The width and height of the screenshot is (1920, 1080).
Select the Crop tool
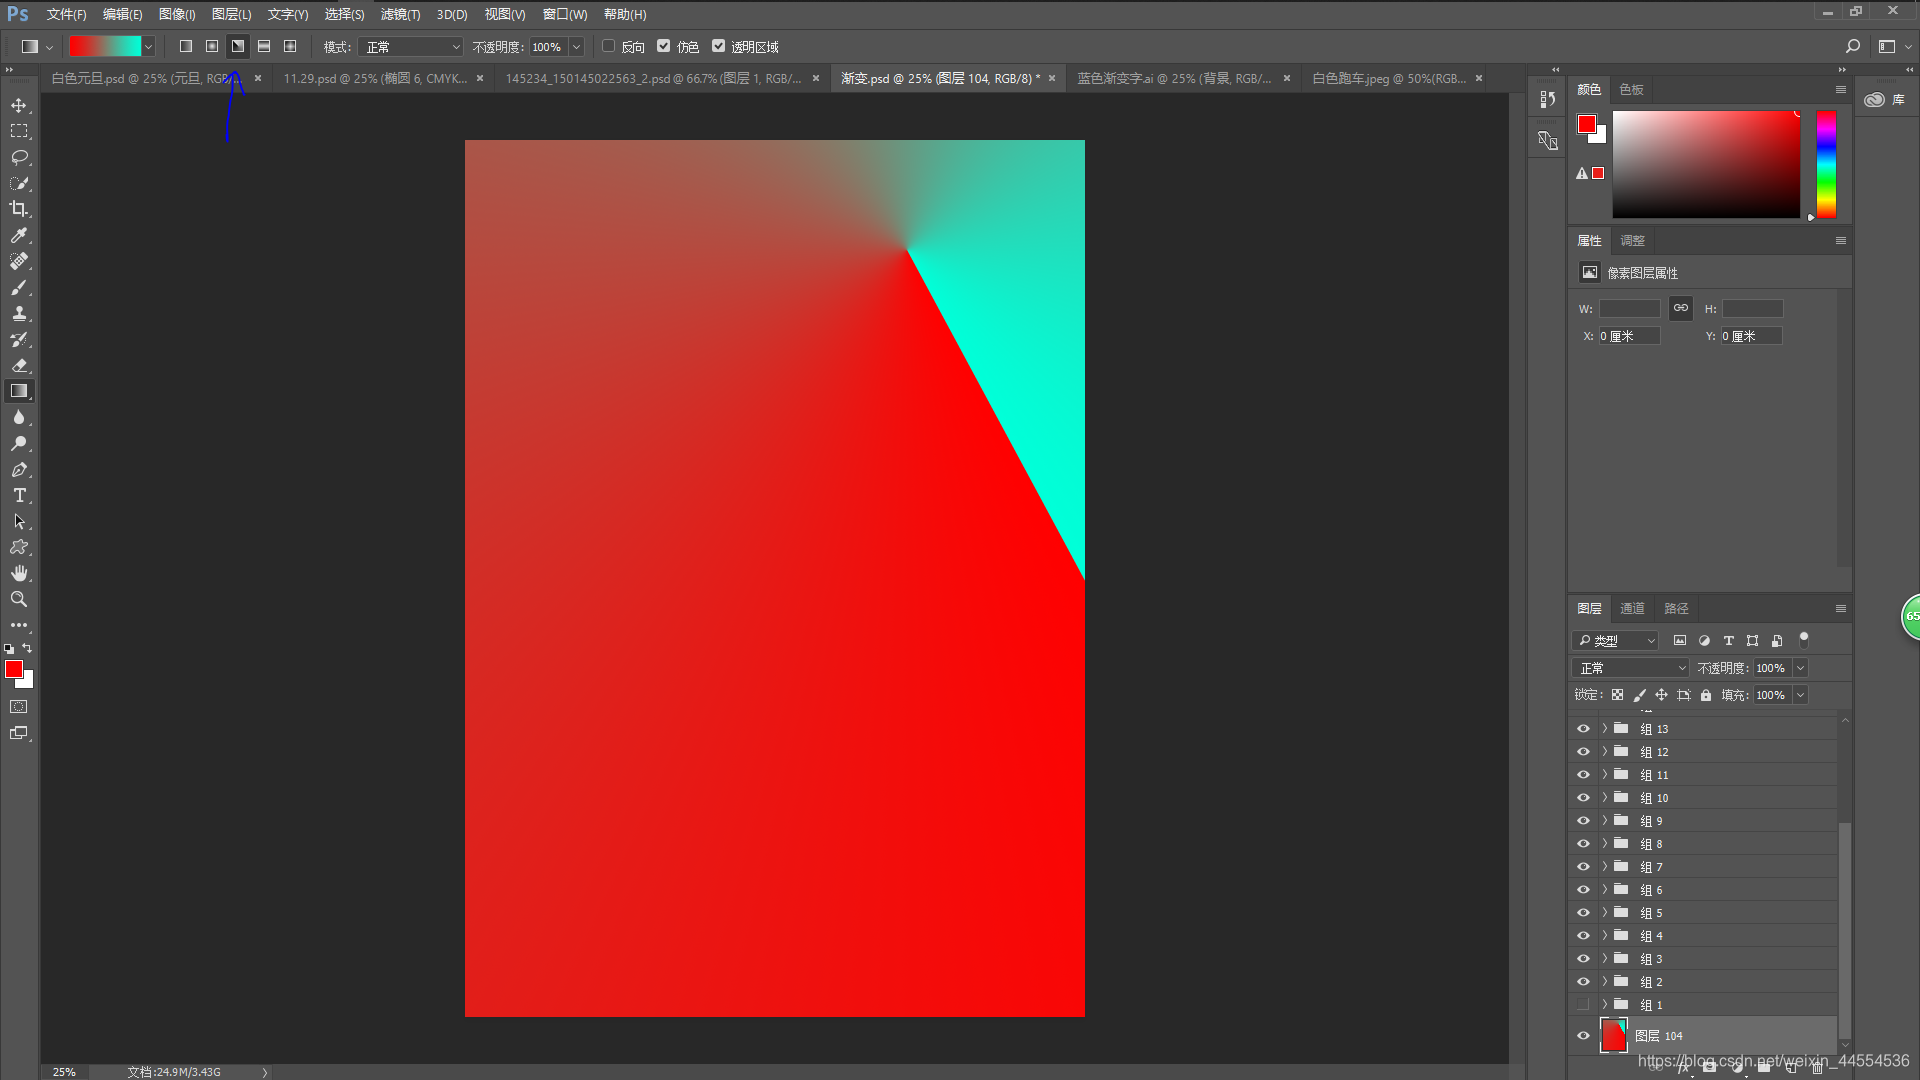point(19,209)
